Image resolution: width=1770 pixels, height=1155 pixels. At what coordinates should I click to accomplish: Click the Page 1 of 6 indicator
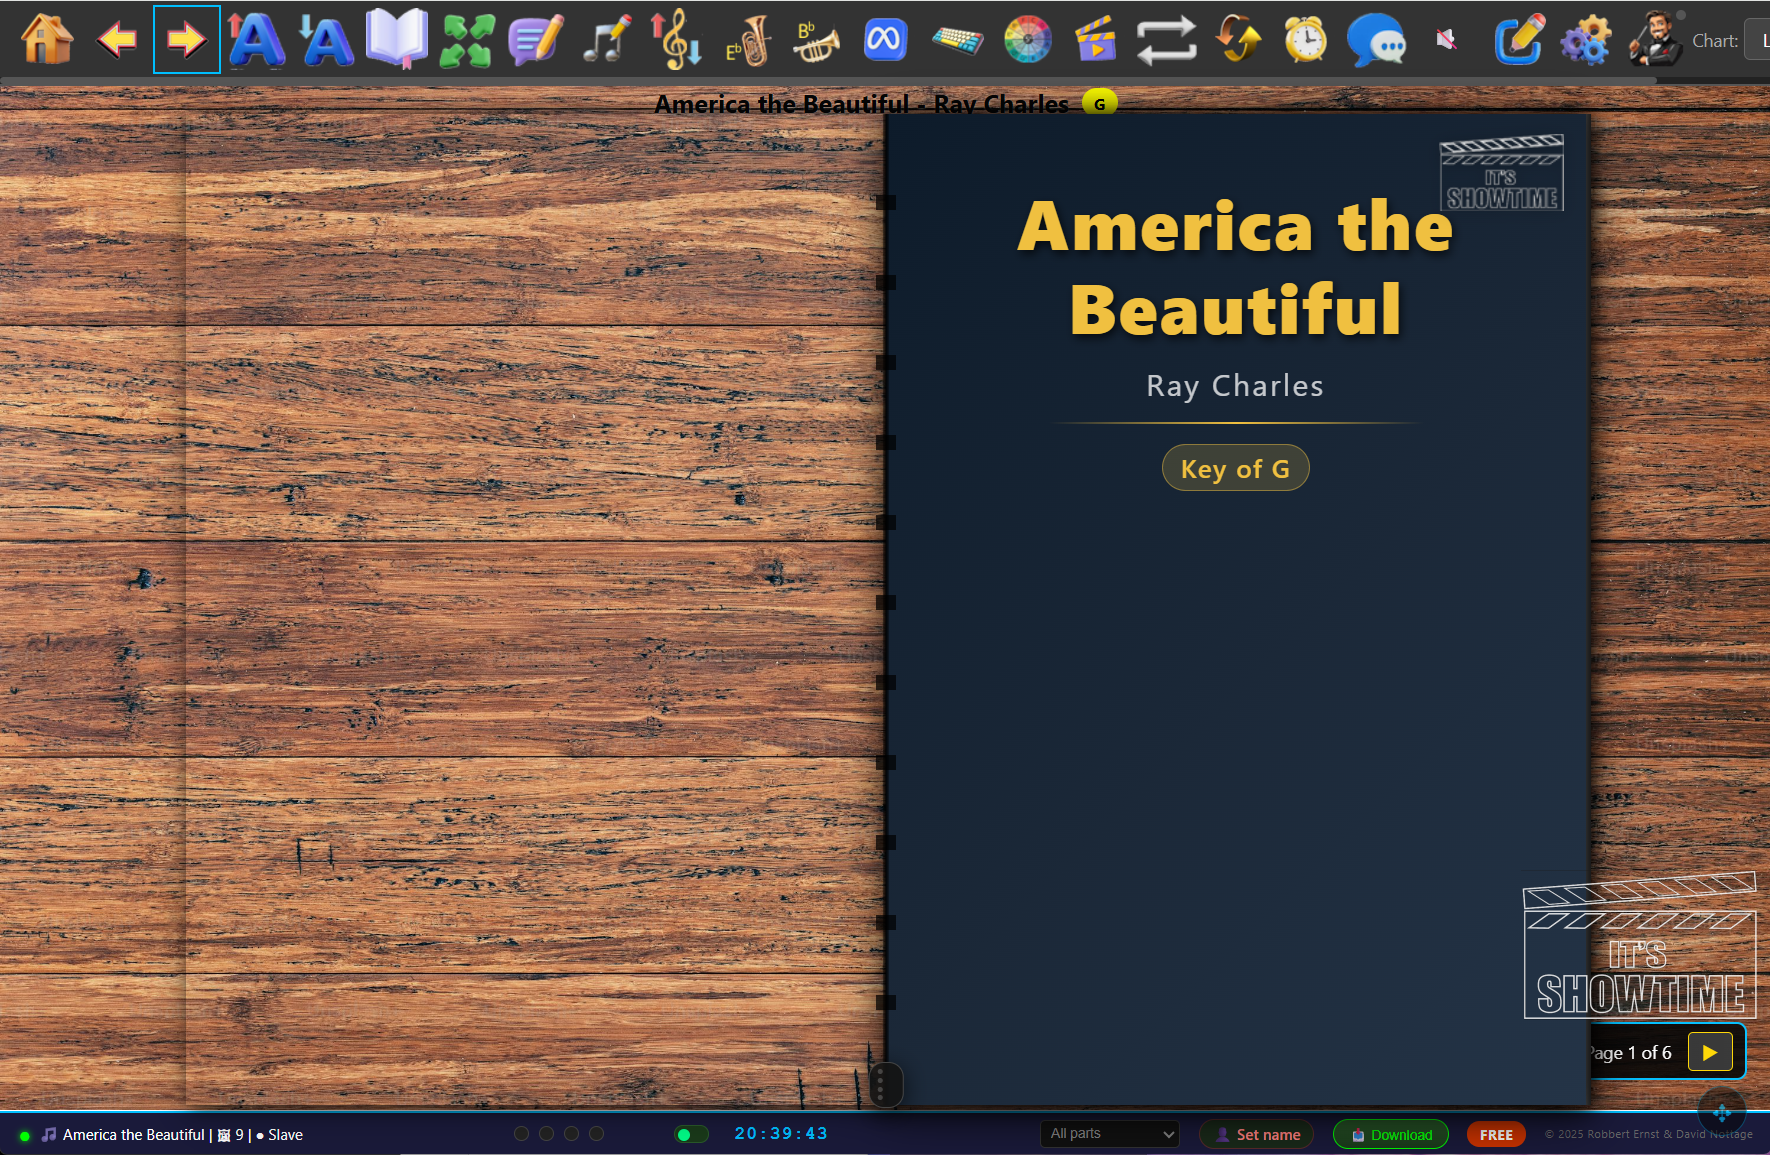pos(1630,1053)
